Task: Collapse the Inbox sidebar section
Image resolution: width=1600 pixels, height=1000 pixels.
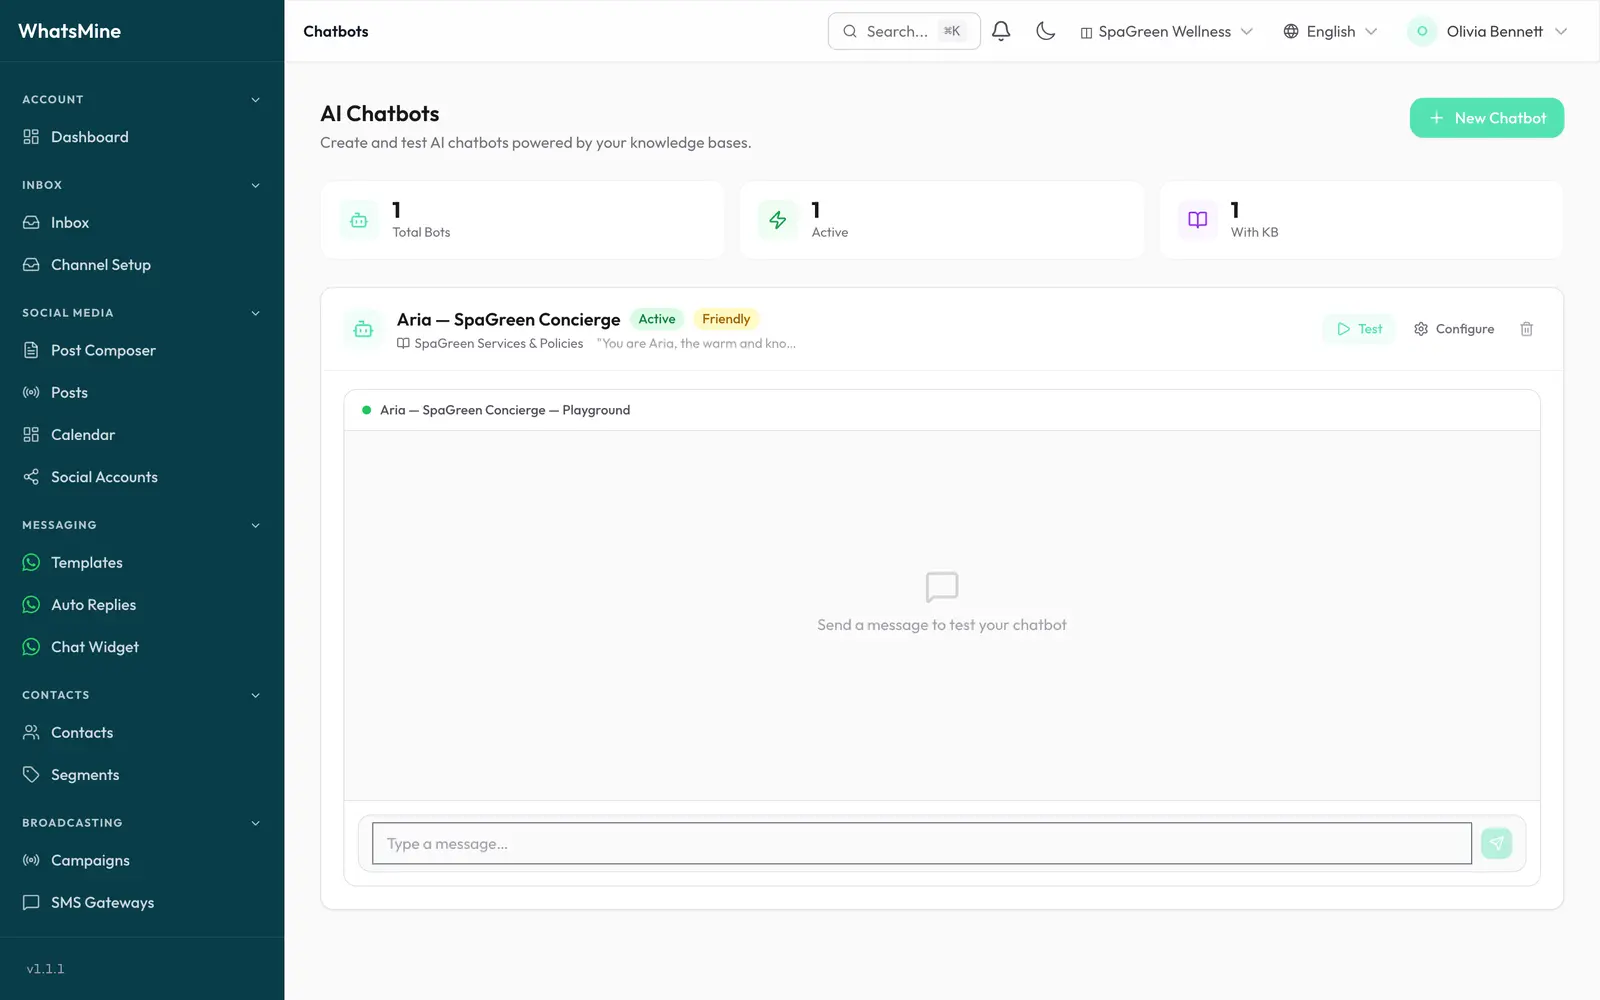Action: tap(255, 186)
